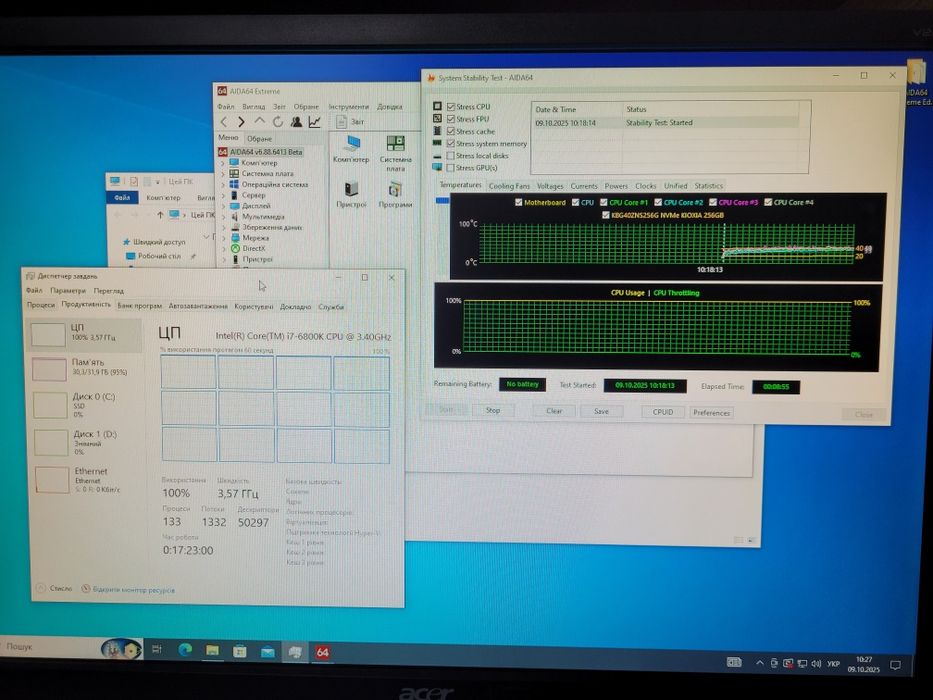Toggle CPU Core #3 graph checkbox
933x700 pixels.
[x=713, y=202]
